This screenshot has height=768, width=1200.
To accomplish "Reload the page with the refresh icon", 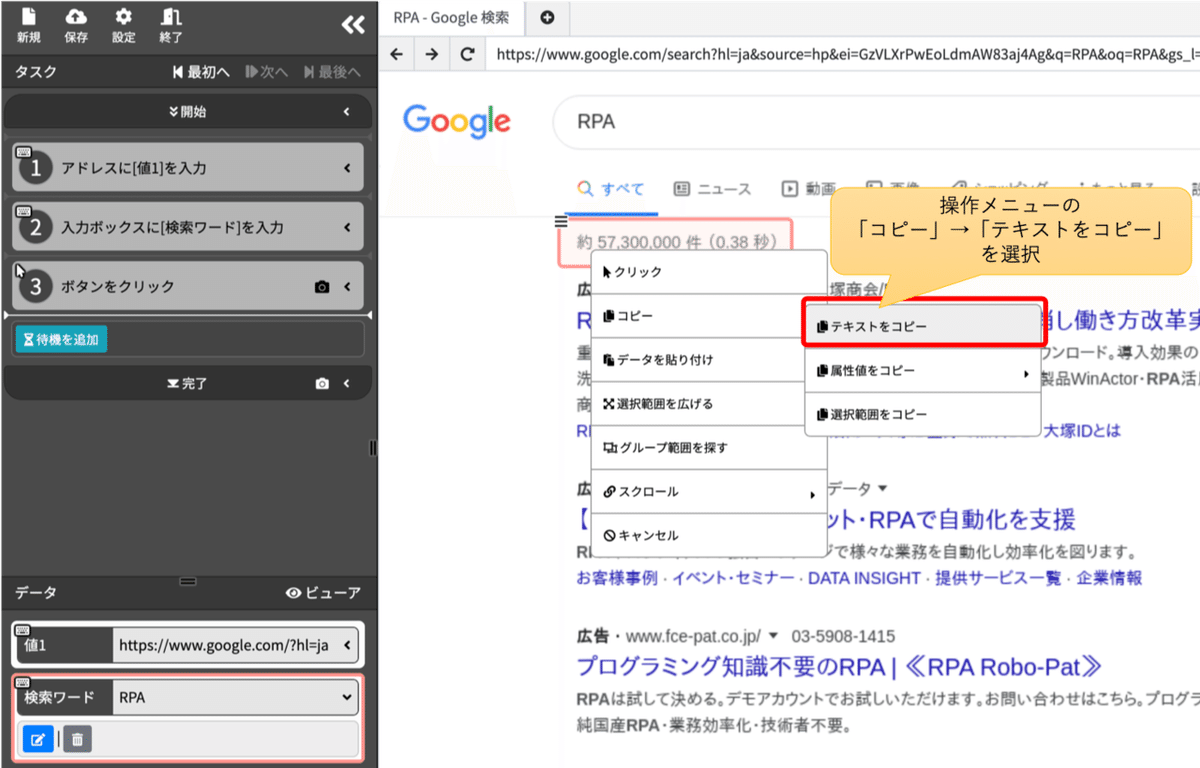I will coord(467,54).
